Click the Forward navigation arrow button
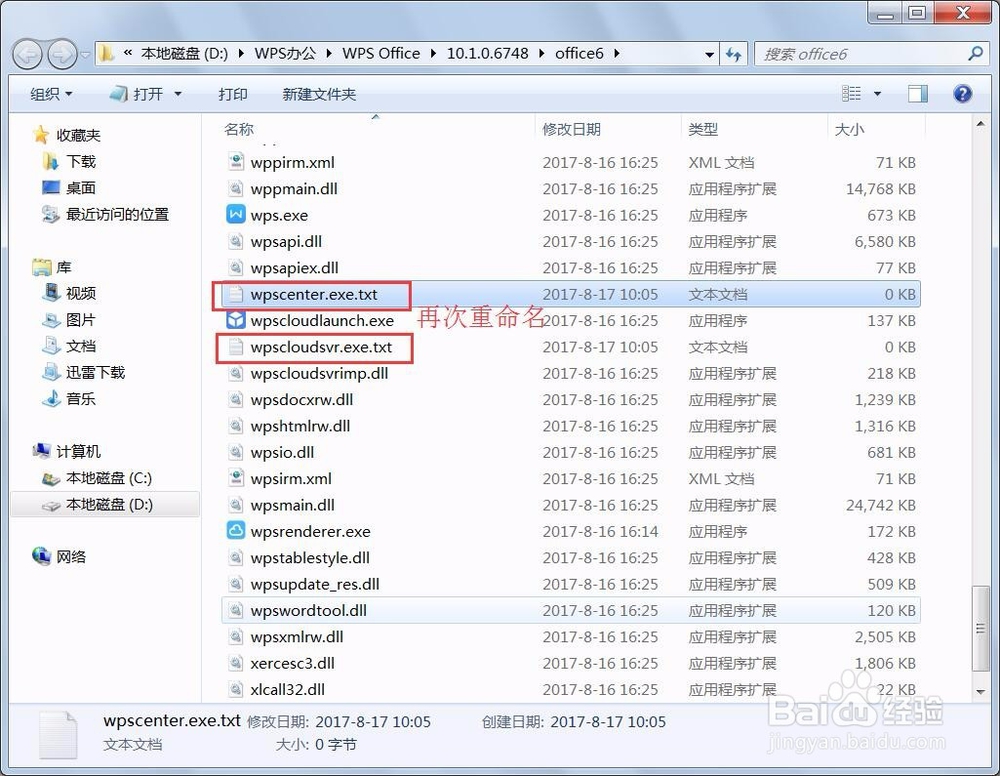Screen dimensions: 1000x776 (x=62, y=55)
